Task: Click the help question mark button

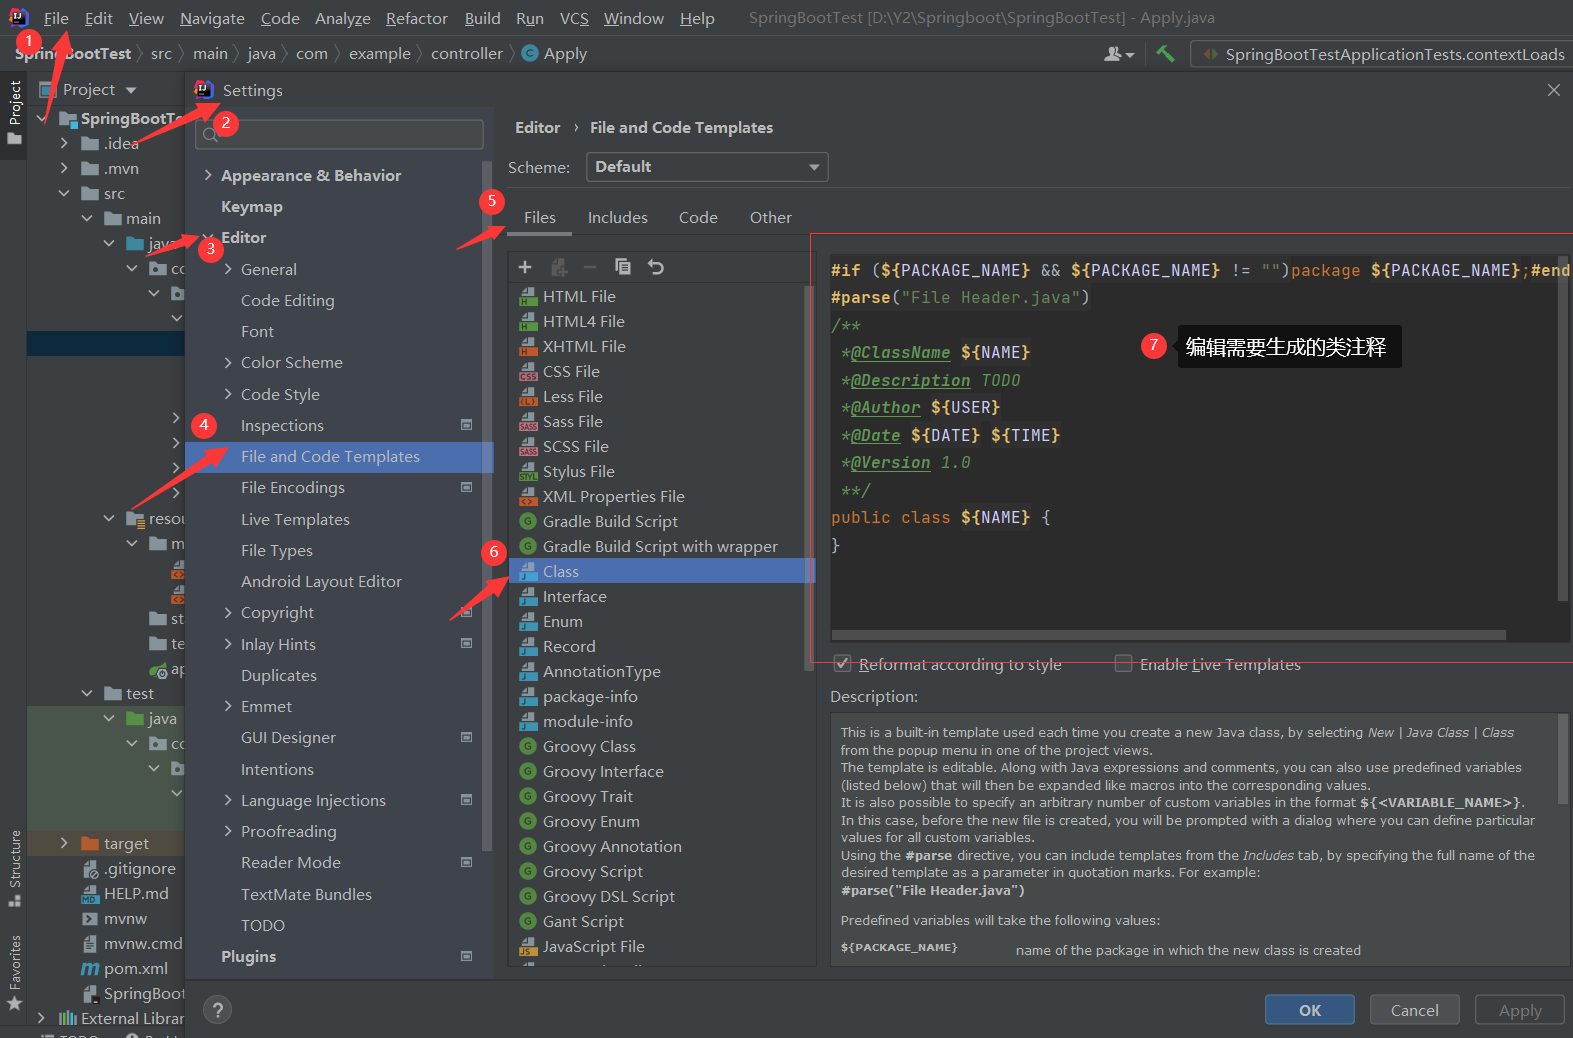Action: point(217,1010)
